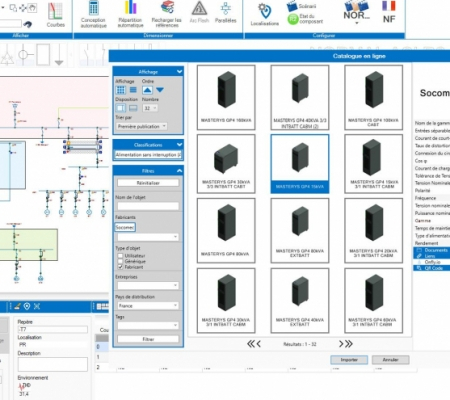
Task: Uncheck the Fabricant checkbox
Action: coord(120,267)
